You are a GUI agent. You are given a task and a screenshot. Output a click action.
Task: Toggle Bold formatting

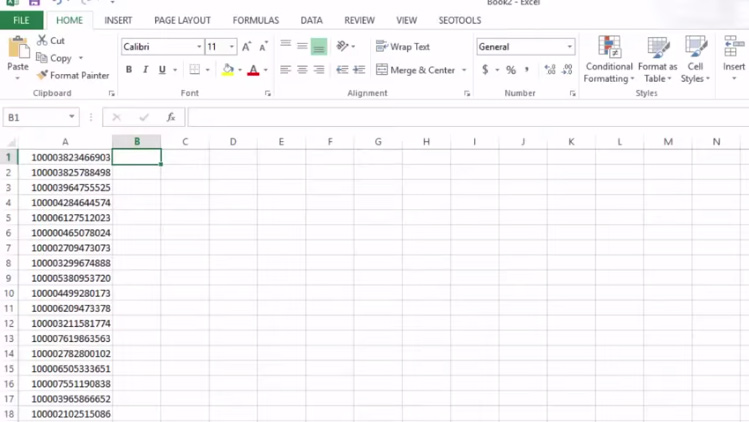click(129, 69)
